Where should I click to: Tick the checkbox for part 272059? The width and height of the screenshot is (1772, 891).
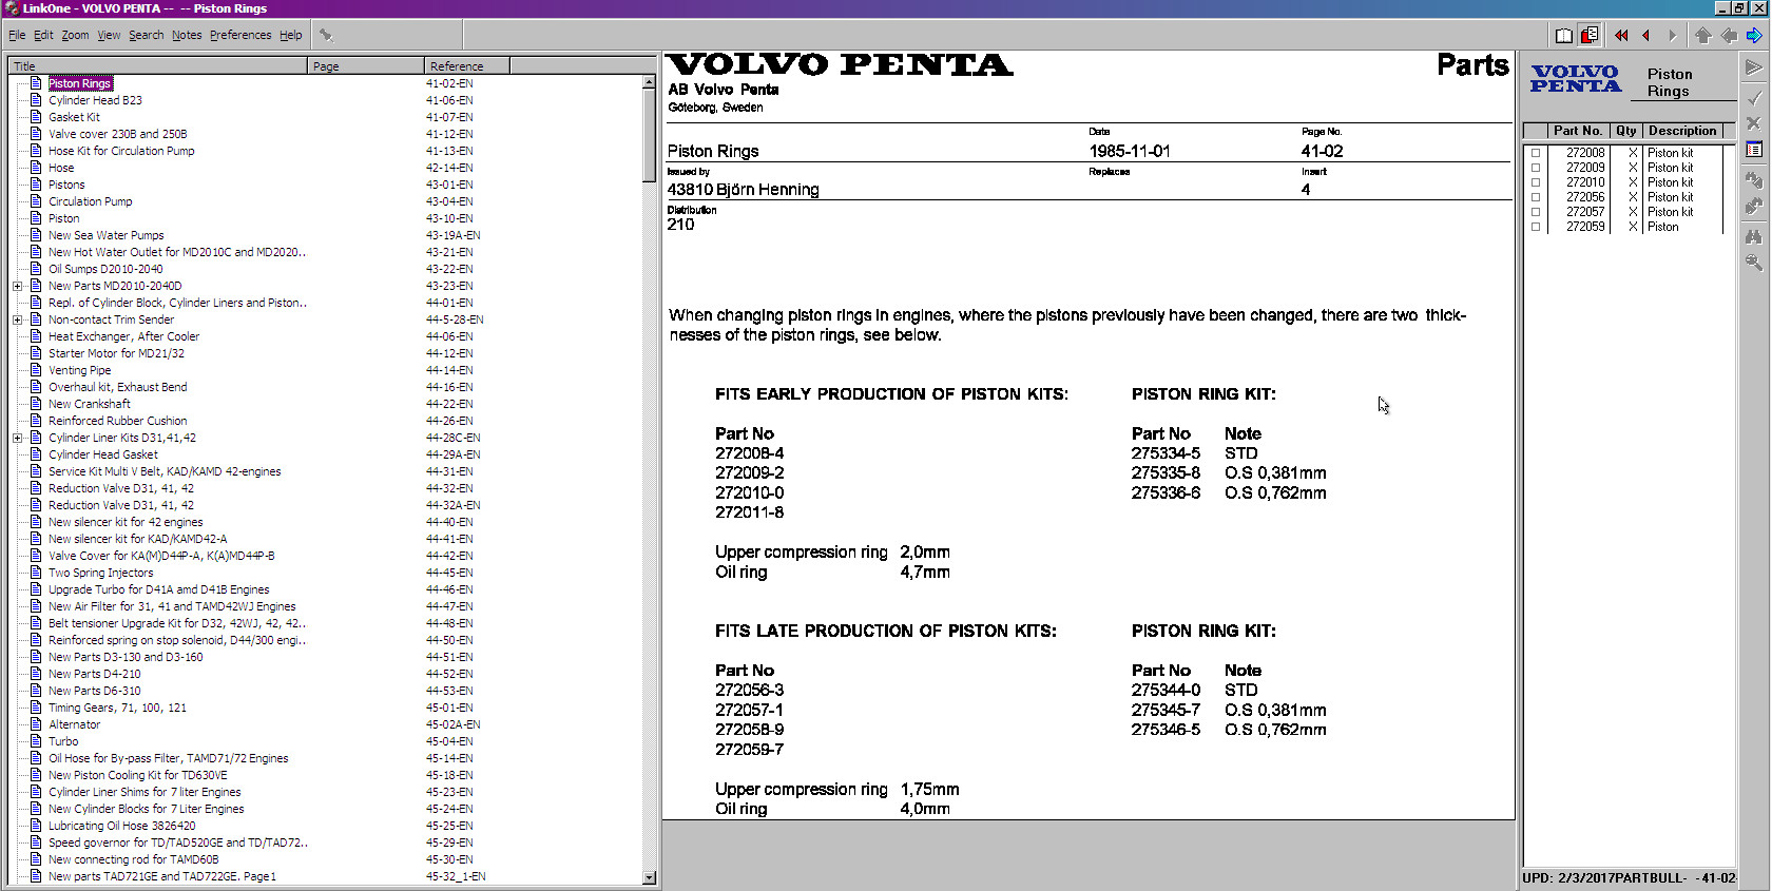pos(1536,227)
